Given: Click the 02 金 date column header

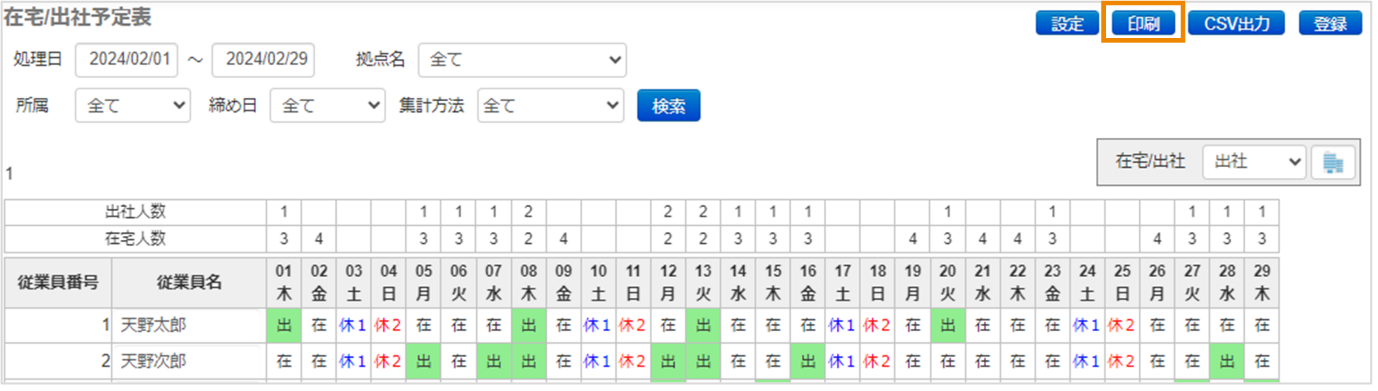Looking at the screenshot, I should click(319, 283).
